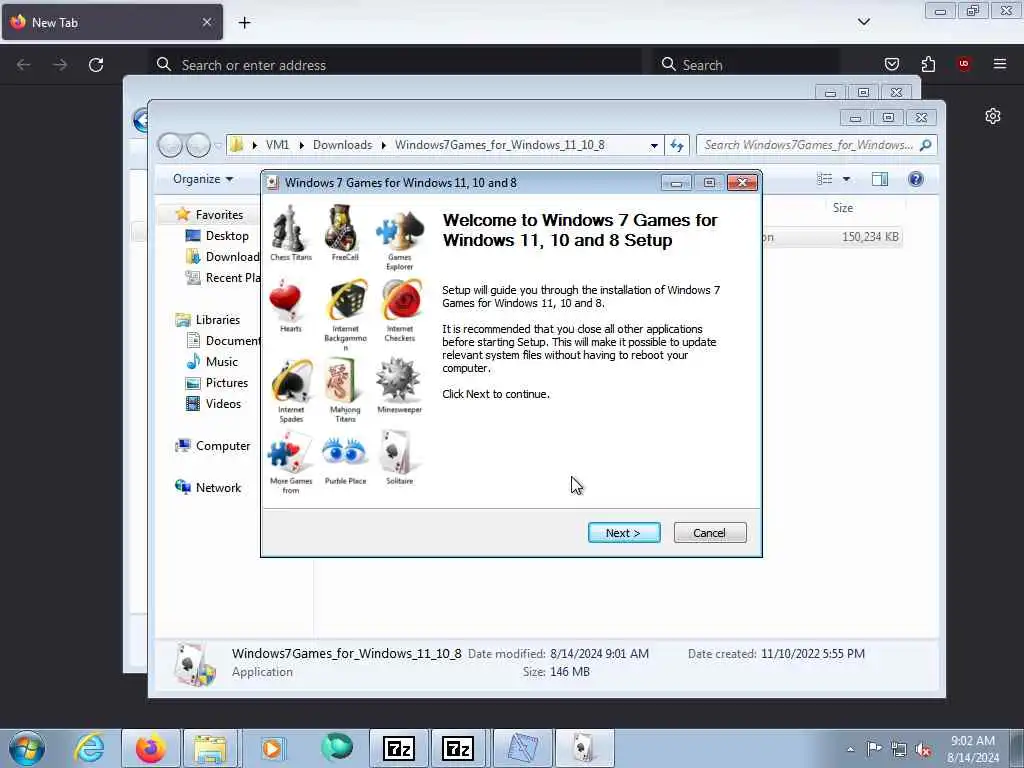The width and height of the screenshot is (1024, 768).
Task: Open the Organize dropdown menu
Action: click(202, 179)
